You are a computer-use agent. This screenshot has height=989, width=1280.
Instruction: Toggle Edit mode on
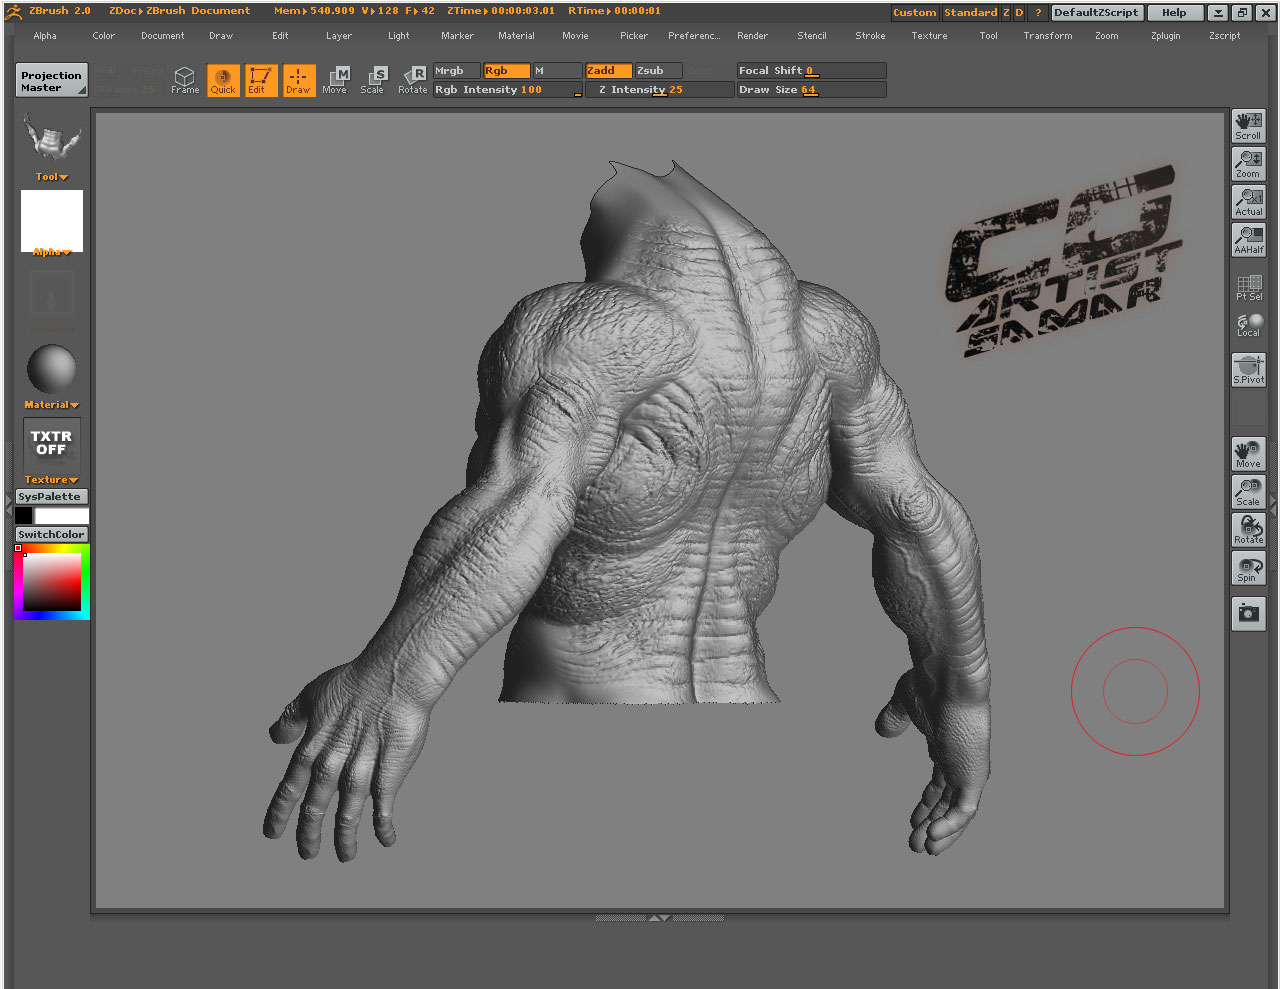click(260, 80)
